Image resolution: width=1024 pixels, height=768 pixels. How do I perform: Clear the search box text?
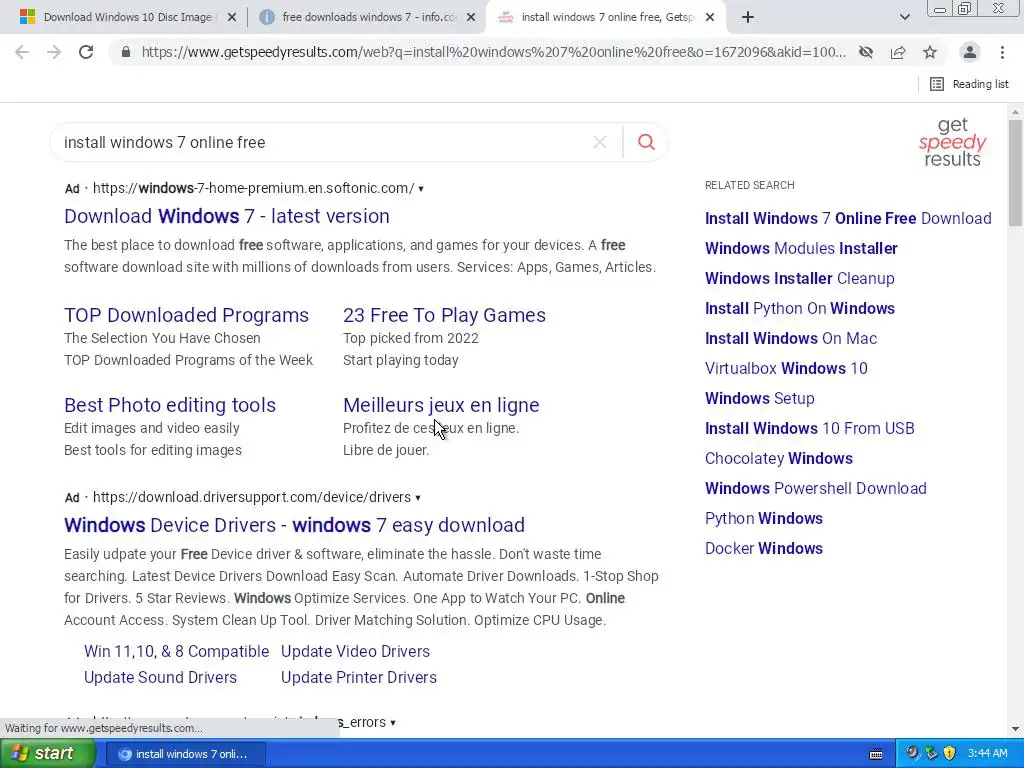pyautogui.click(x=600, y=142)
